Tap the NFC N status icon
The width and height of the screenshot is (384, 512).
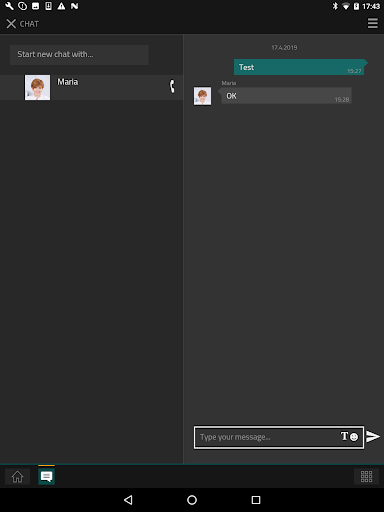point(75,6)
